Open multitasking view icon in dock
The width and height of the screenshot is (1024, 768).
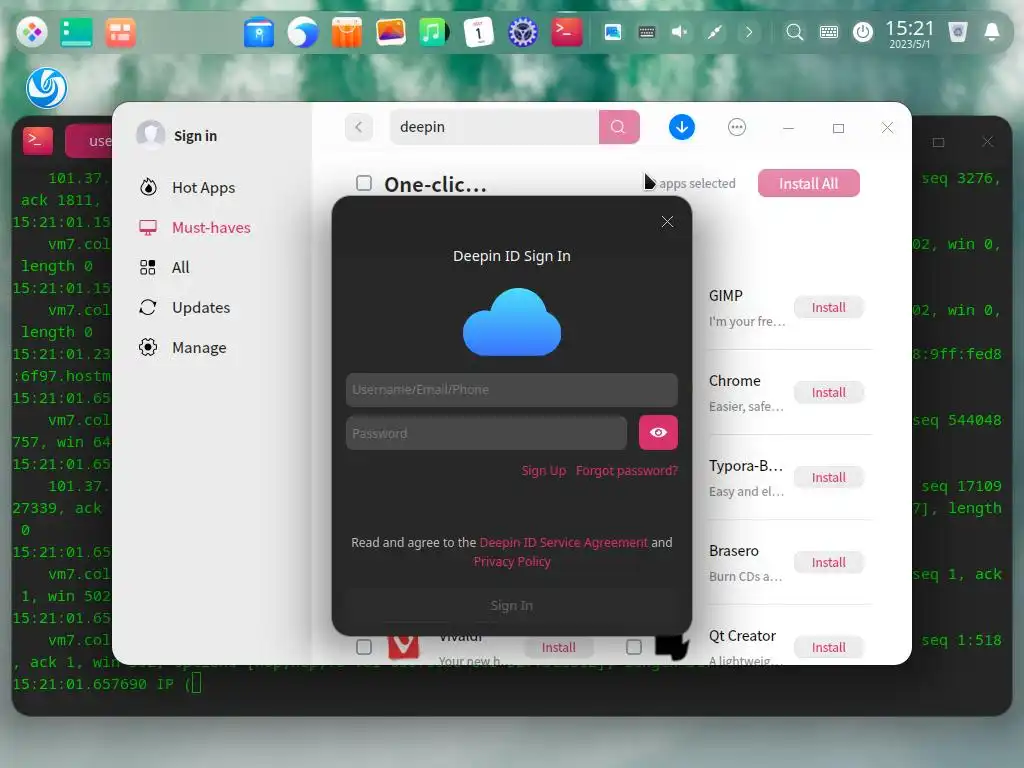tap(120, 32)
